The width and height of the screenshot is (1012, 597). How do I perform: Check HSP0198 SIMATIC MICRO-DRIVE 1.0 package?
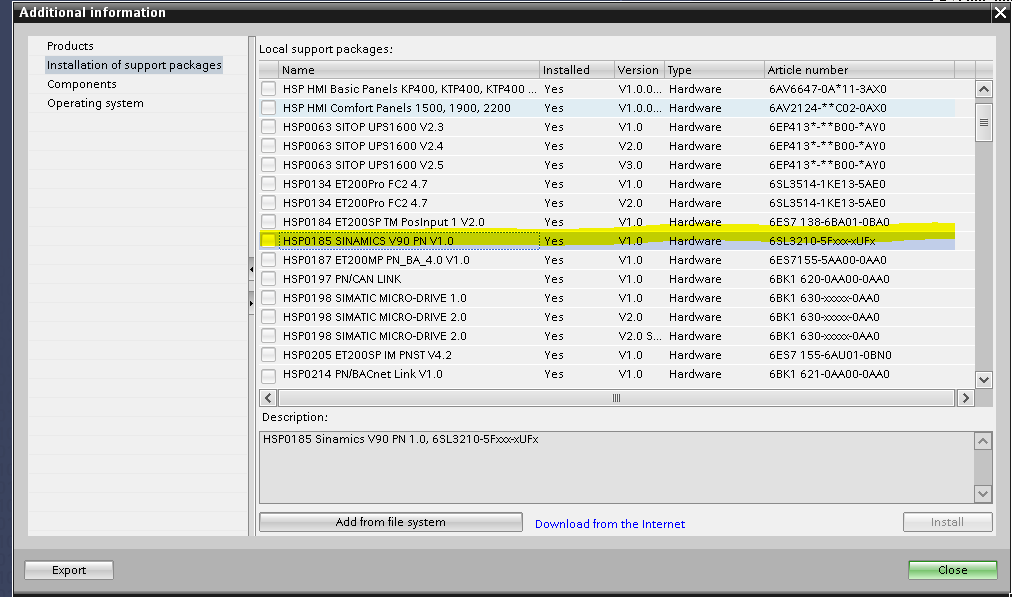(268, 298)
